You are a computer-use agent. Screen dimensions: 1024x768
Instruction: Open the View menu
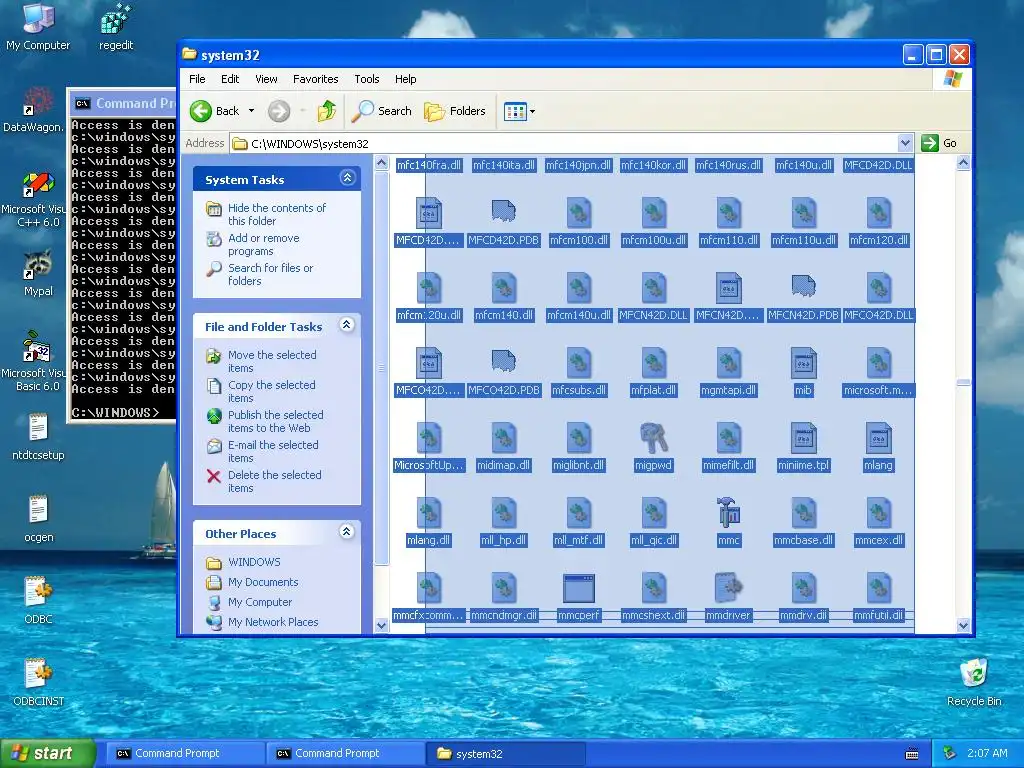pyautogui.click(x=266, y=79)
